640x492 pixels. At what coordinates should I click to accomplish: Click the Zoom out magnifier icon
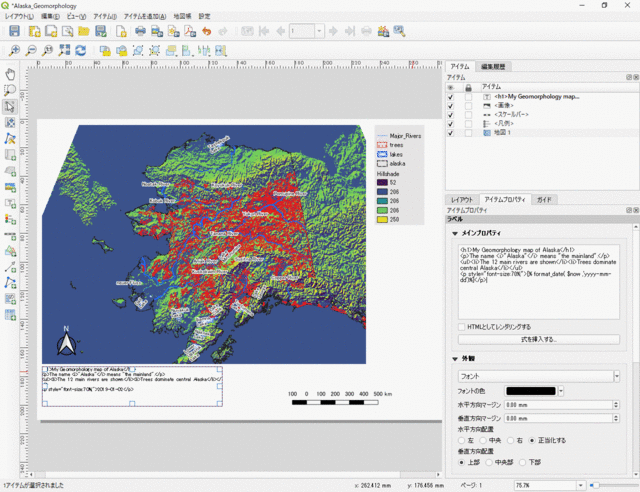[31, 50]
